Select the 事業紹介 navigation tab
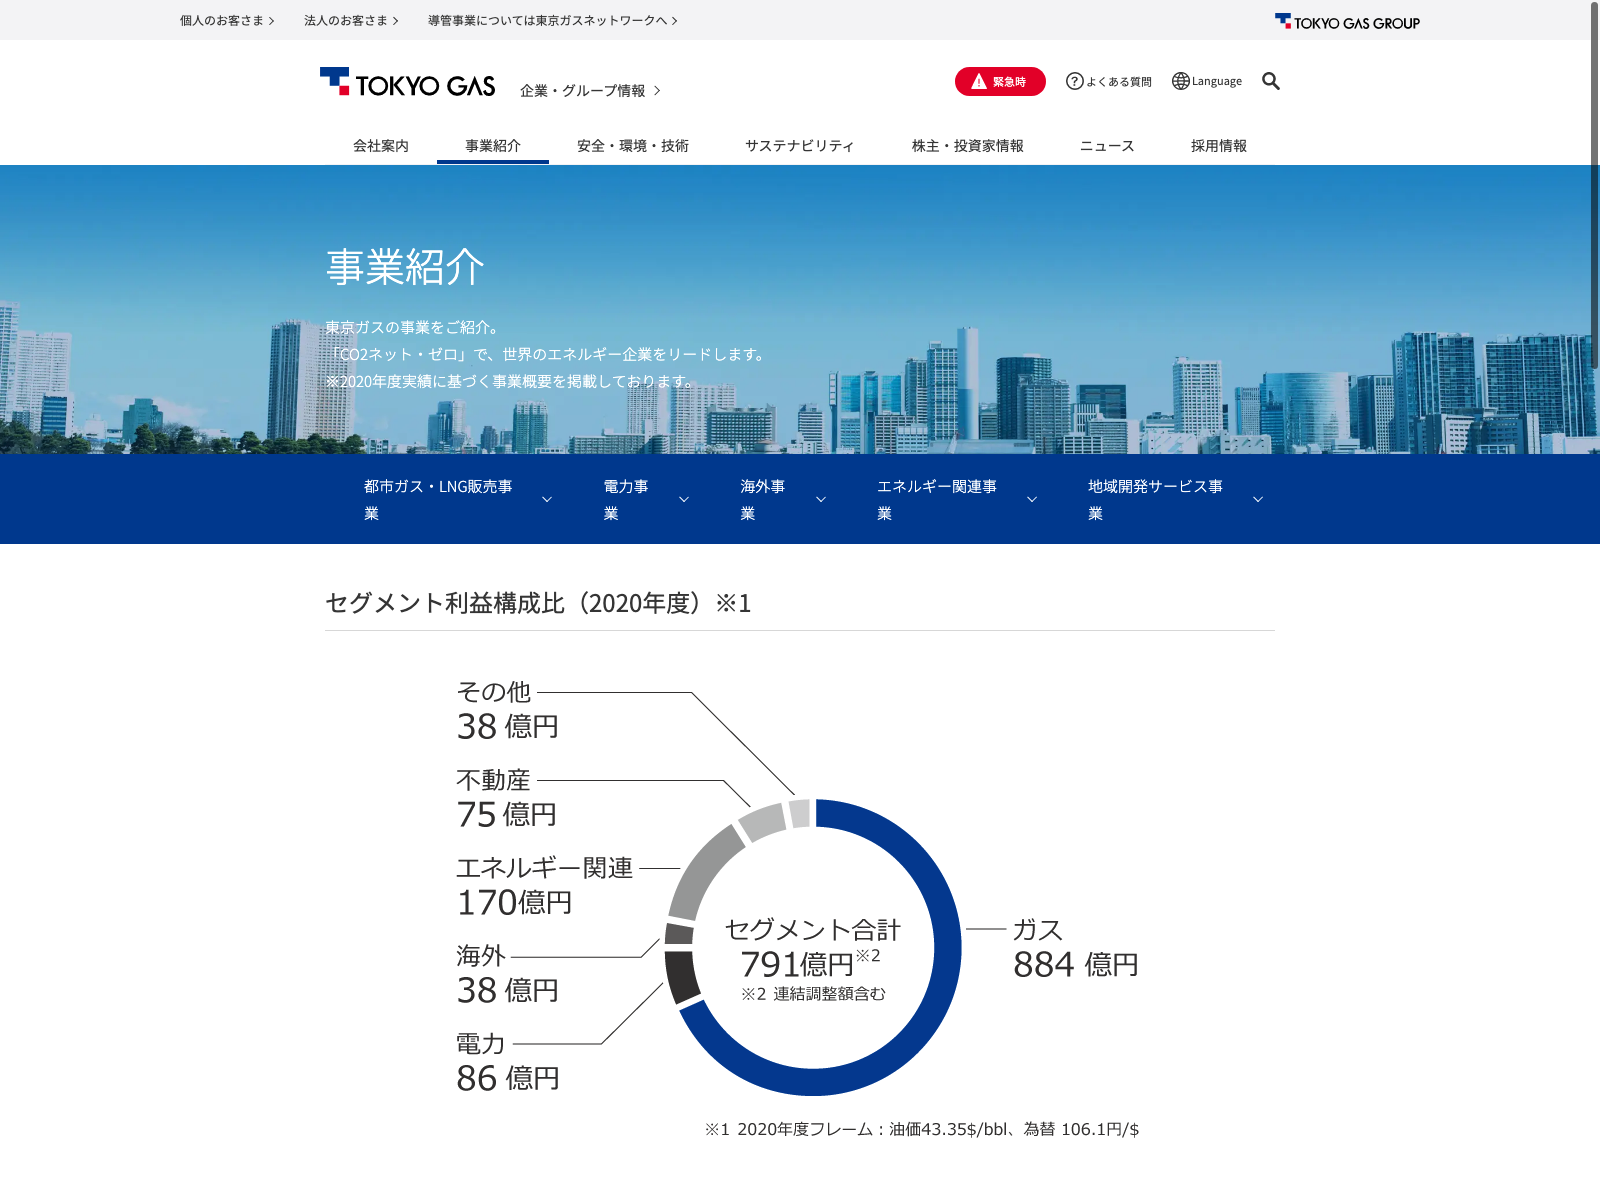 [493, 146]
